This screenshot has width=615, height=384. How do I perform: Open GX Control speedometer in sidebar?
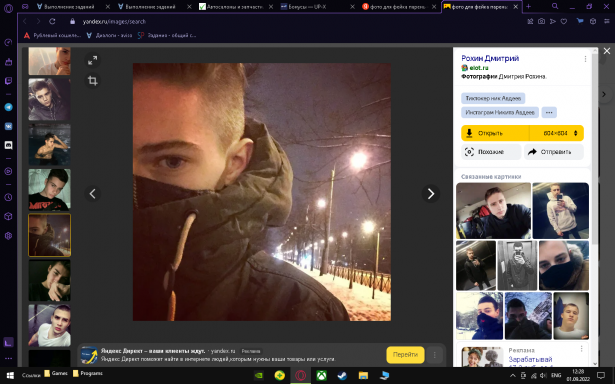point(8,42)
